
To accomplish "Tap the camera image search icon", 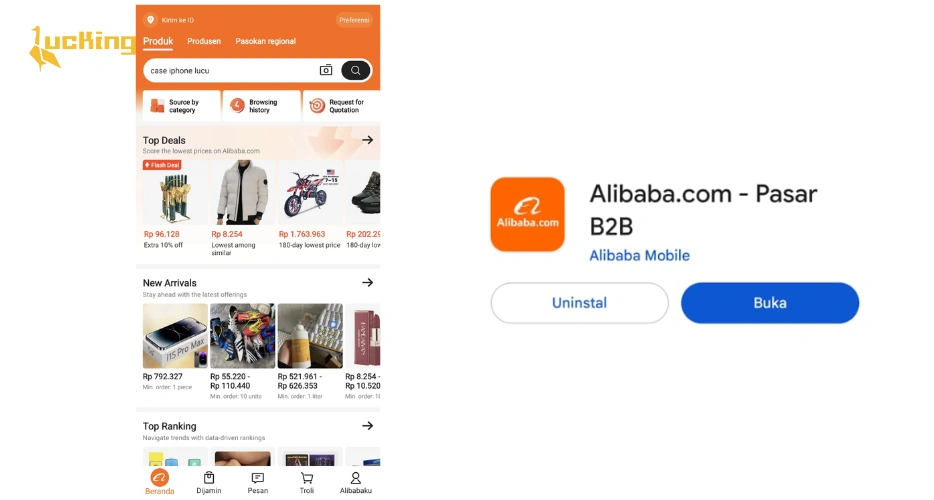I will [x=326, y=70].
